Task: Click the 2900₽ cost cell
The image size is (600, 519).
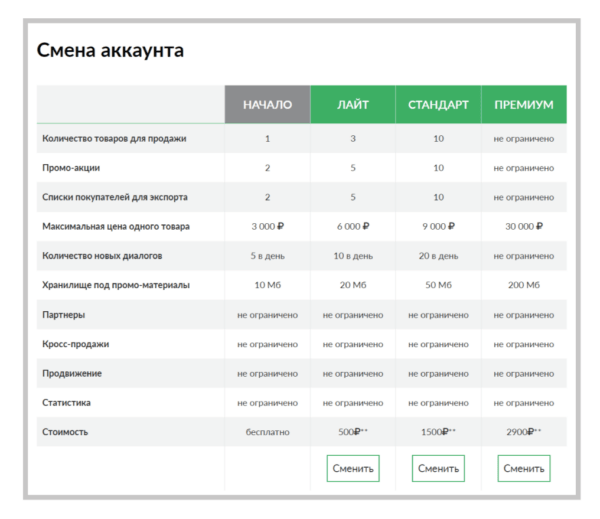Action: tap(524, 432)
